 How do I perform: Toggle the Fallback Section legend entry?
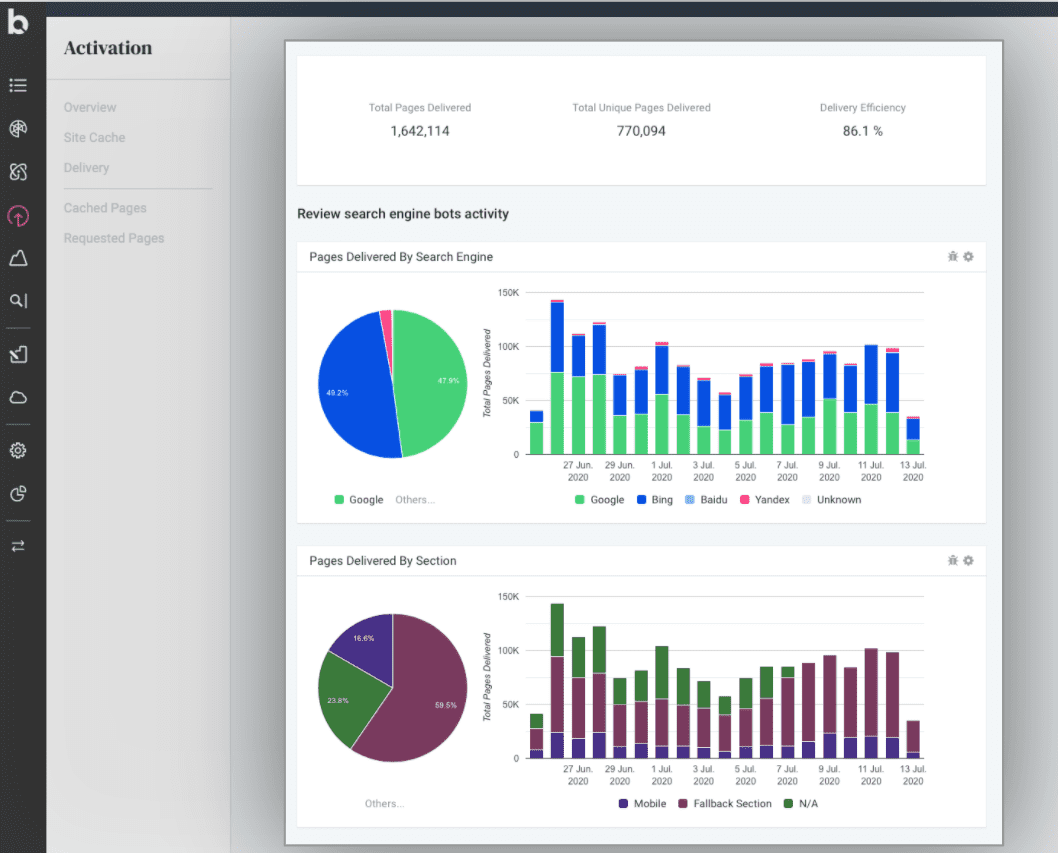[x=725, y=804]
